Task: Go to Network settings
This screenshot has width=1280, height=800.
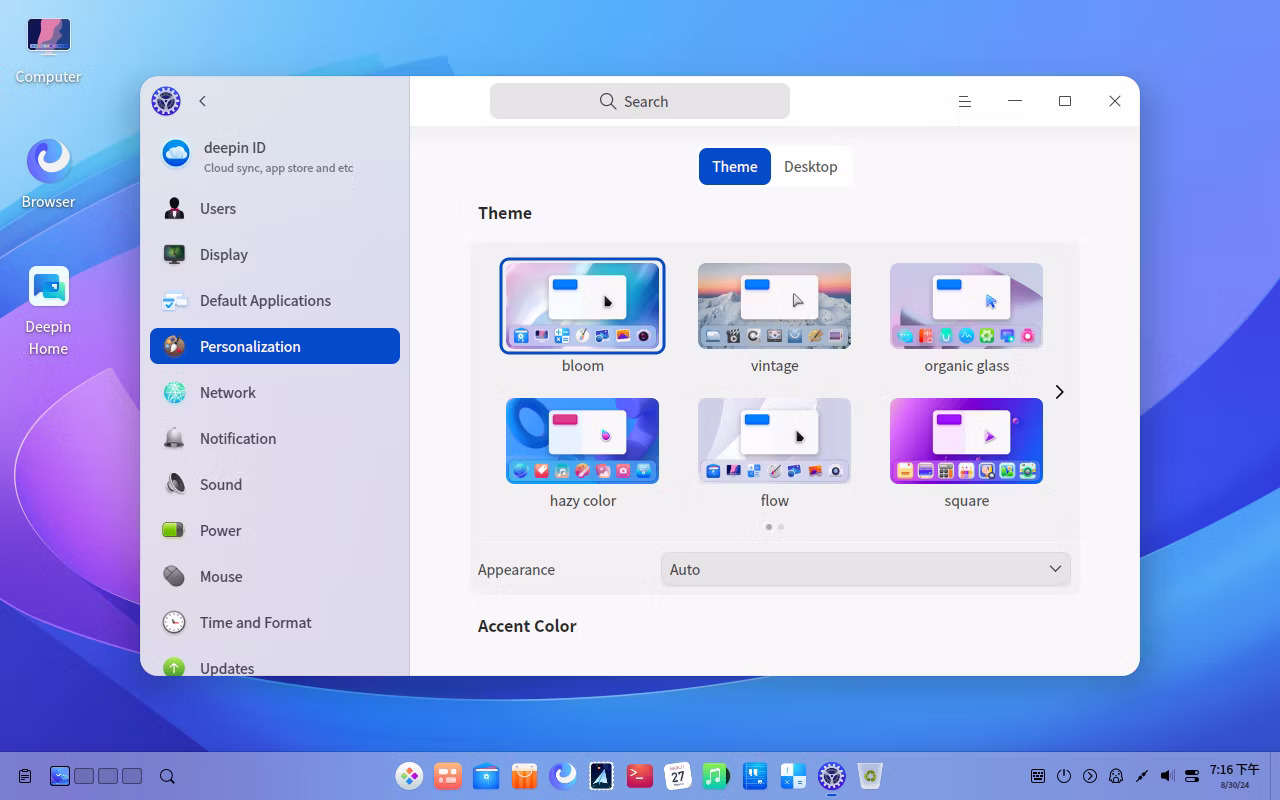Action: [227, 393]
